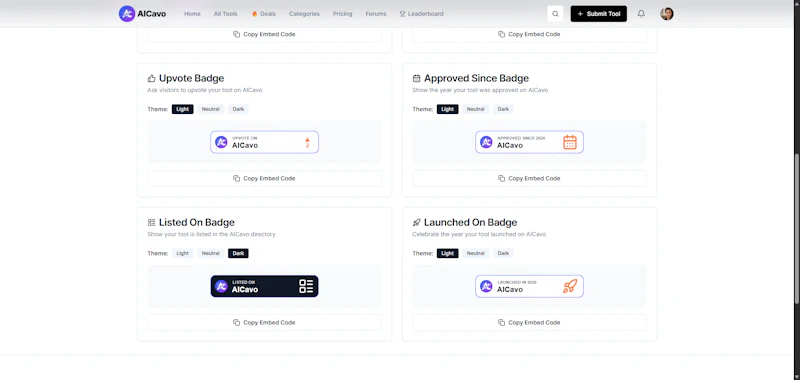The image size is (800, 380).
Task: Select Light theme for Launched On Badge
Action: pyautogui.click(x=447, y=253)
